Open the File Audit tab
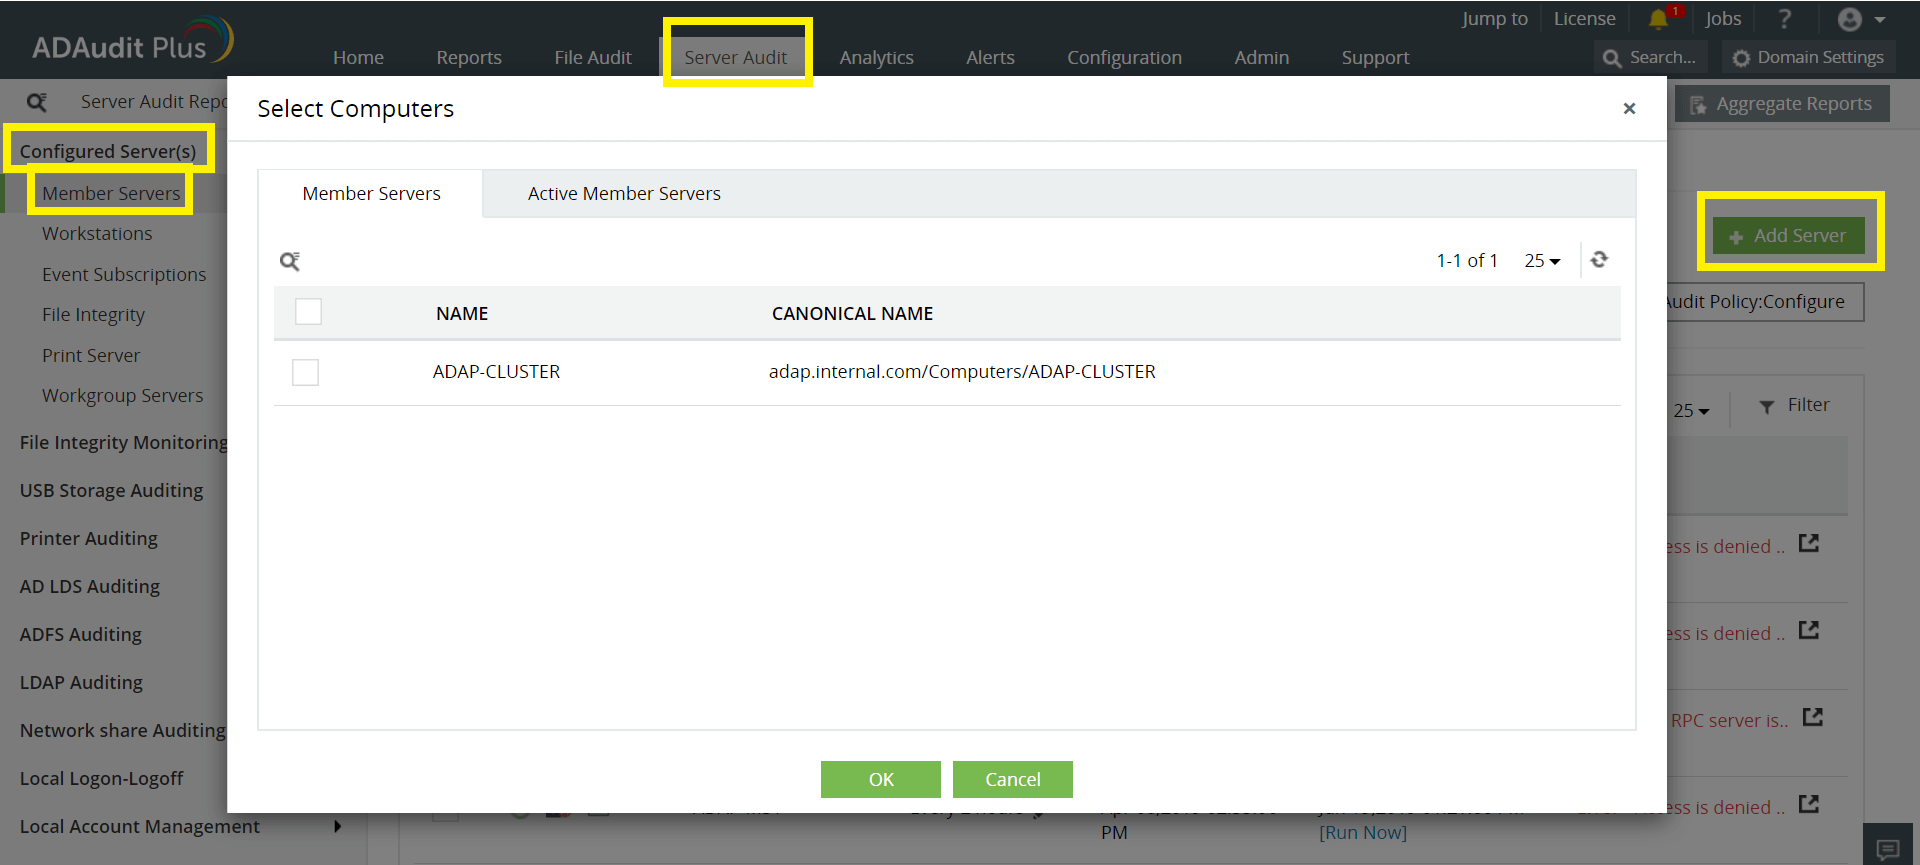The width and height of the screenshot is (1920, 865). click(x=593, y=58)
